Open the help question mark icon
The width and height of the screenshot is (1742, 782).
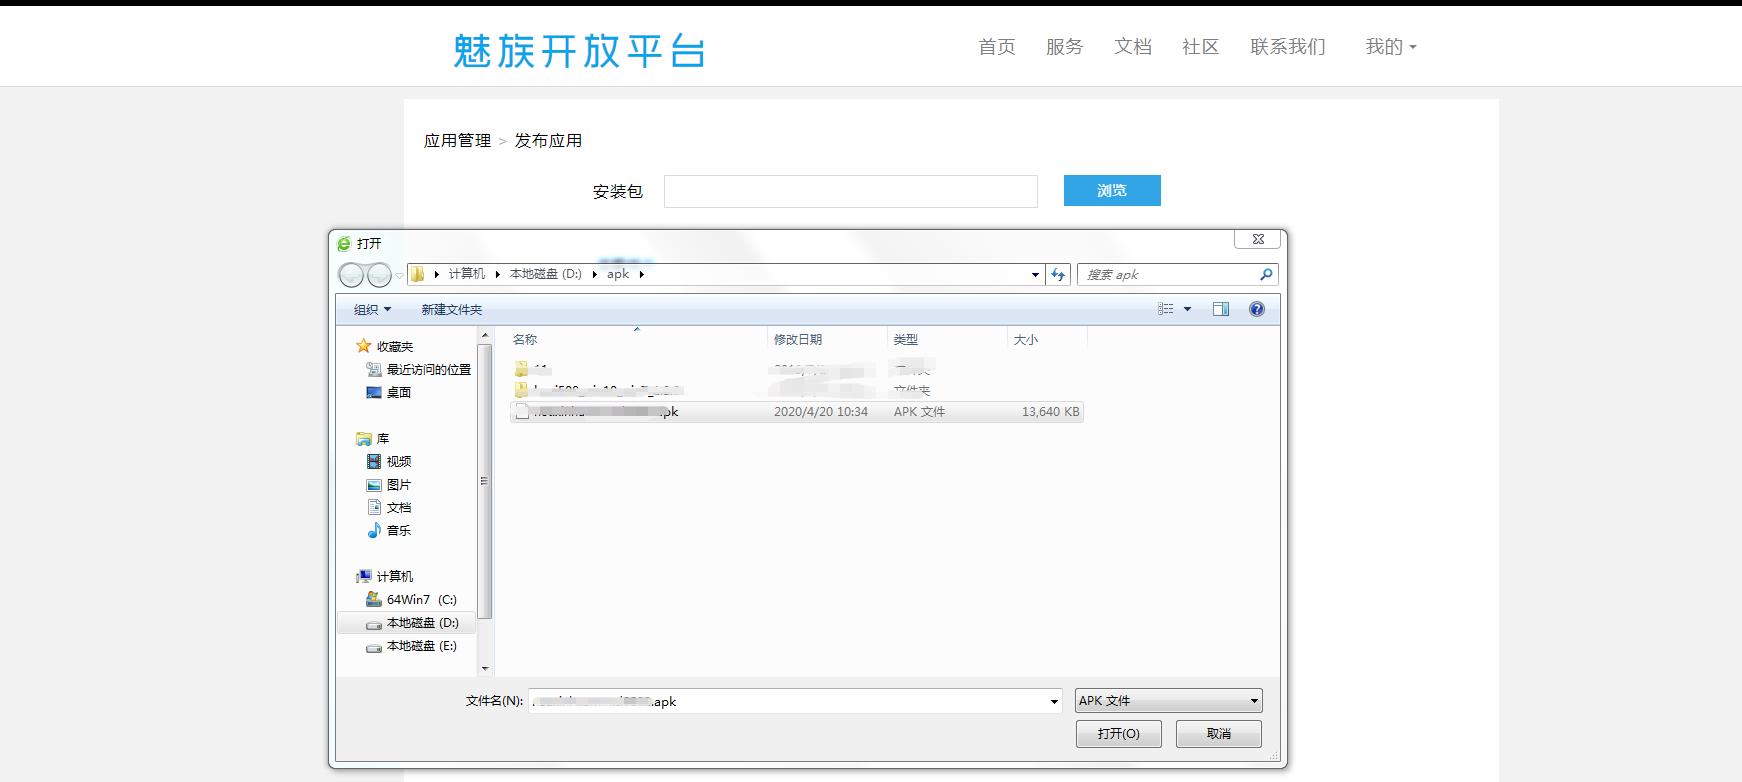point(1257,309)
